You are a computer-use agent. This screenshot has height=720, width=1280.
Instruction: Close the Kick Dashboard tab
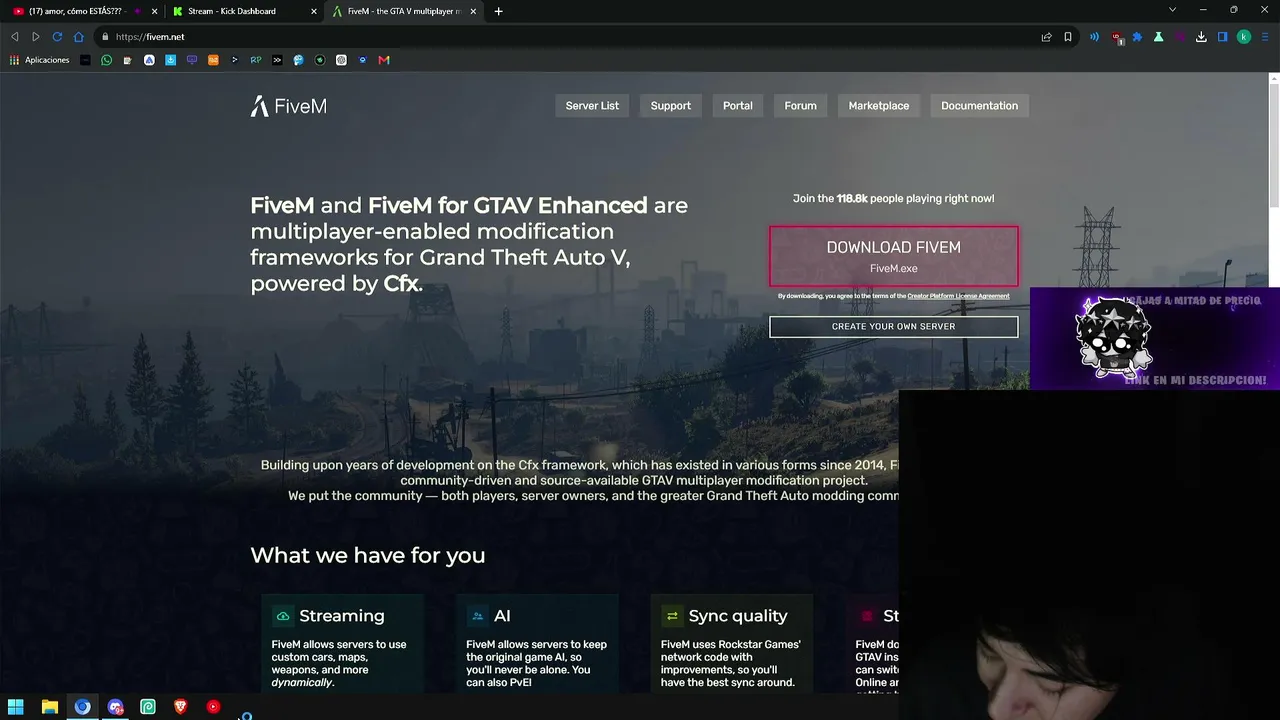point(314,11)
